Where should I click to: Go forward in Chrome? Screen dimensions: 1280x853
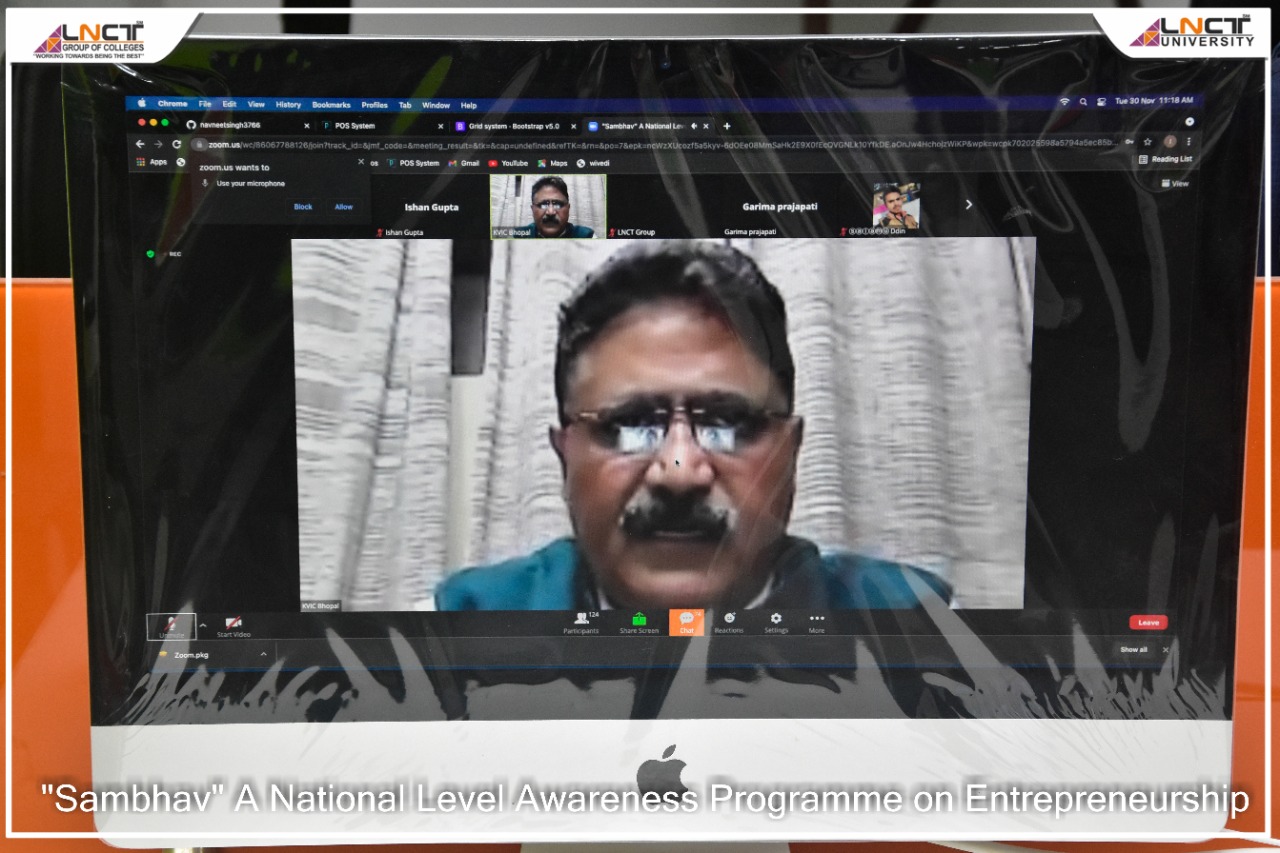[x=158, y=144]
